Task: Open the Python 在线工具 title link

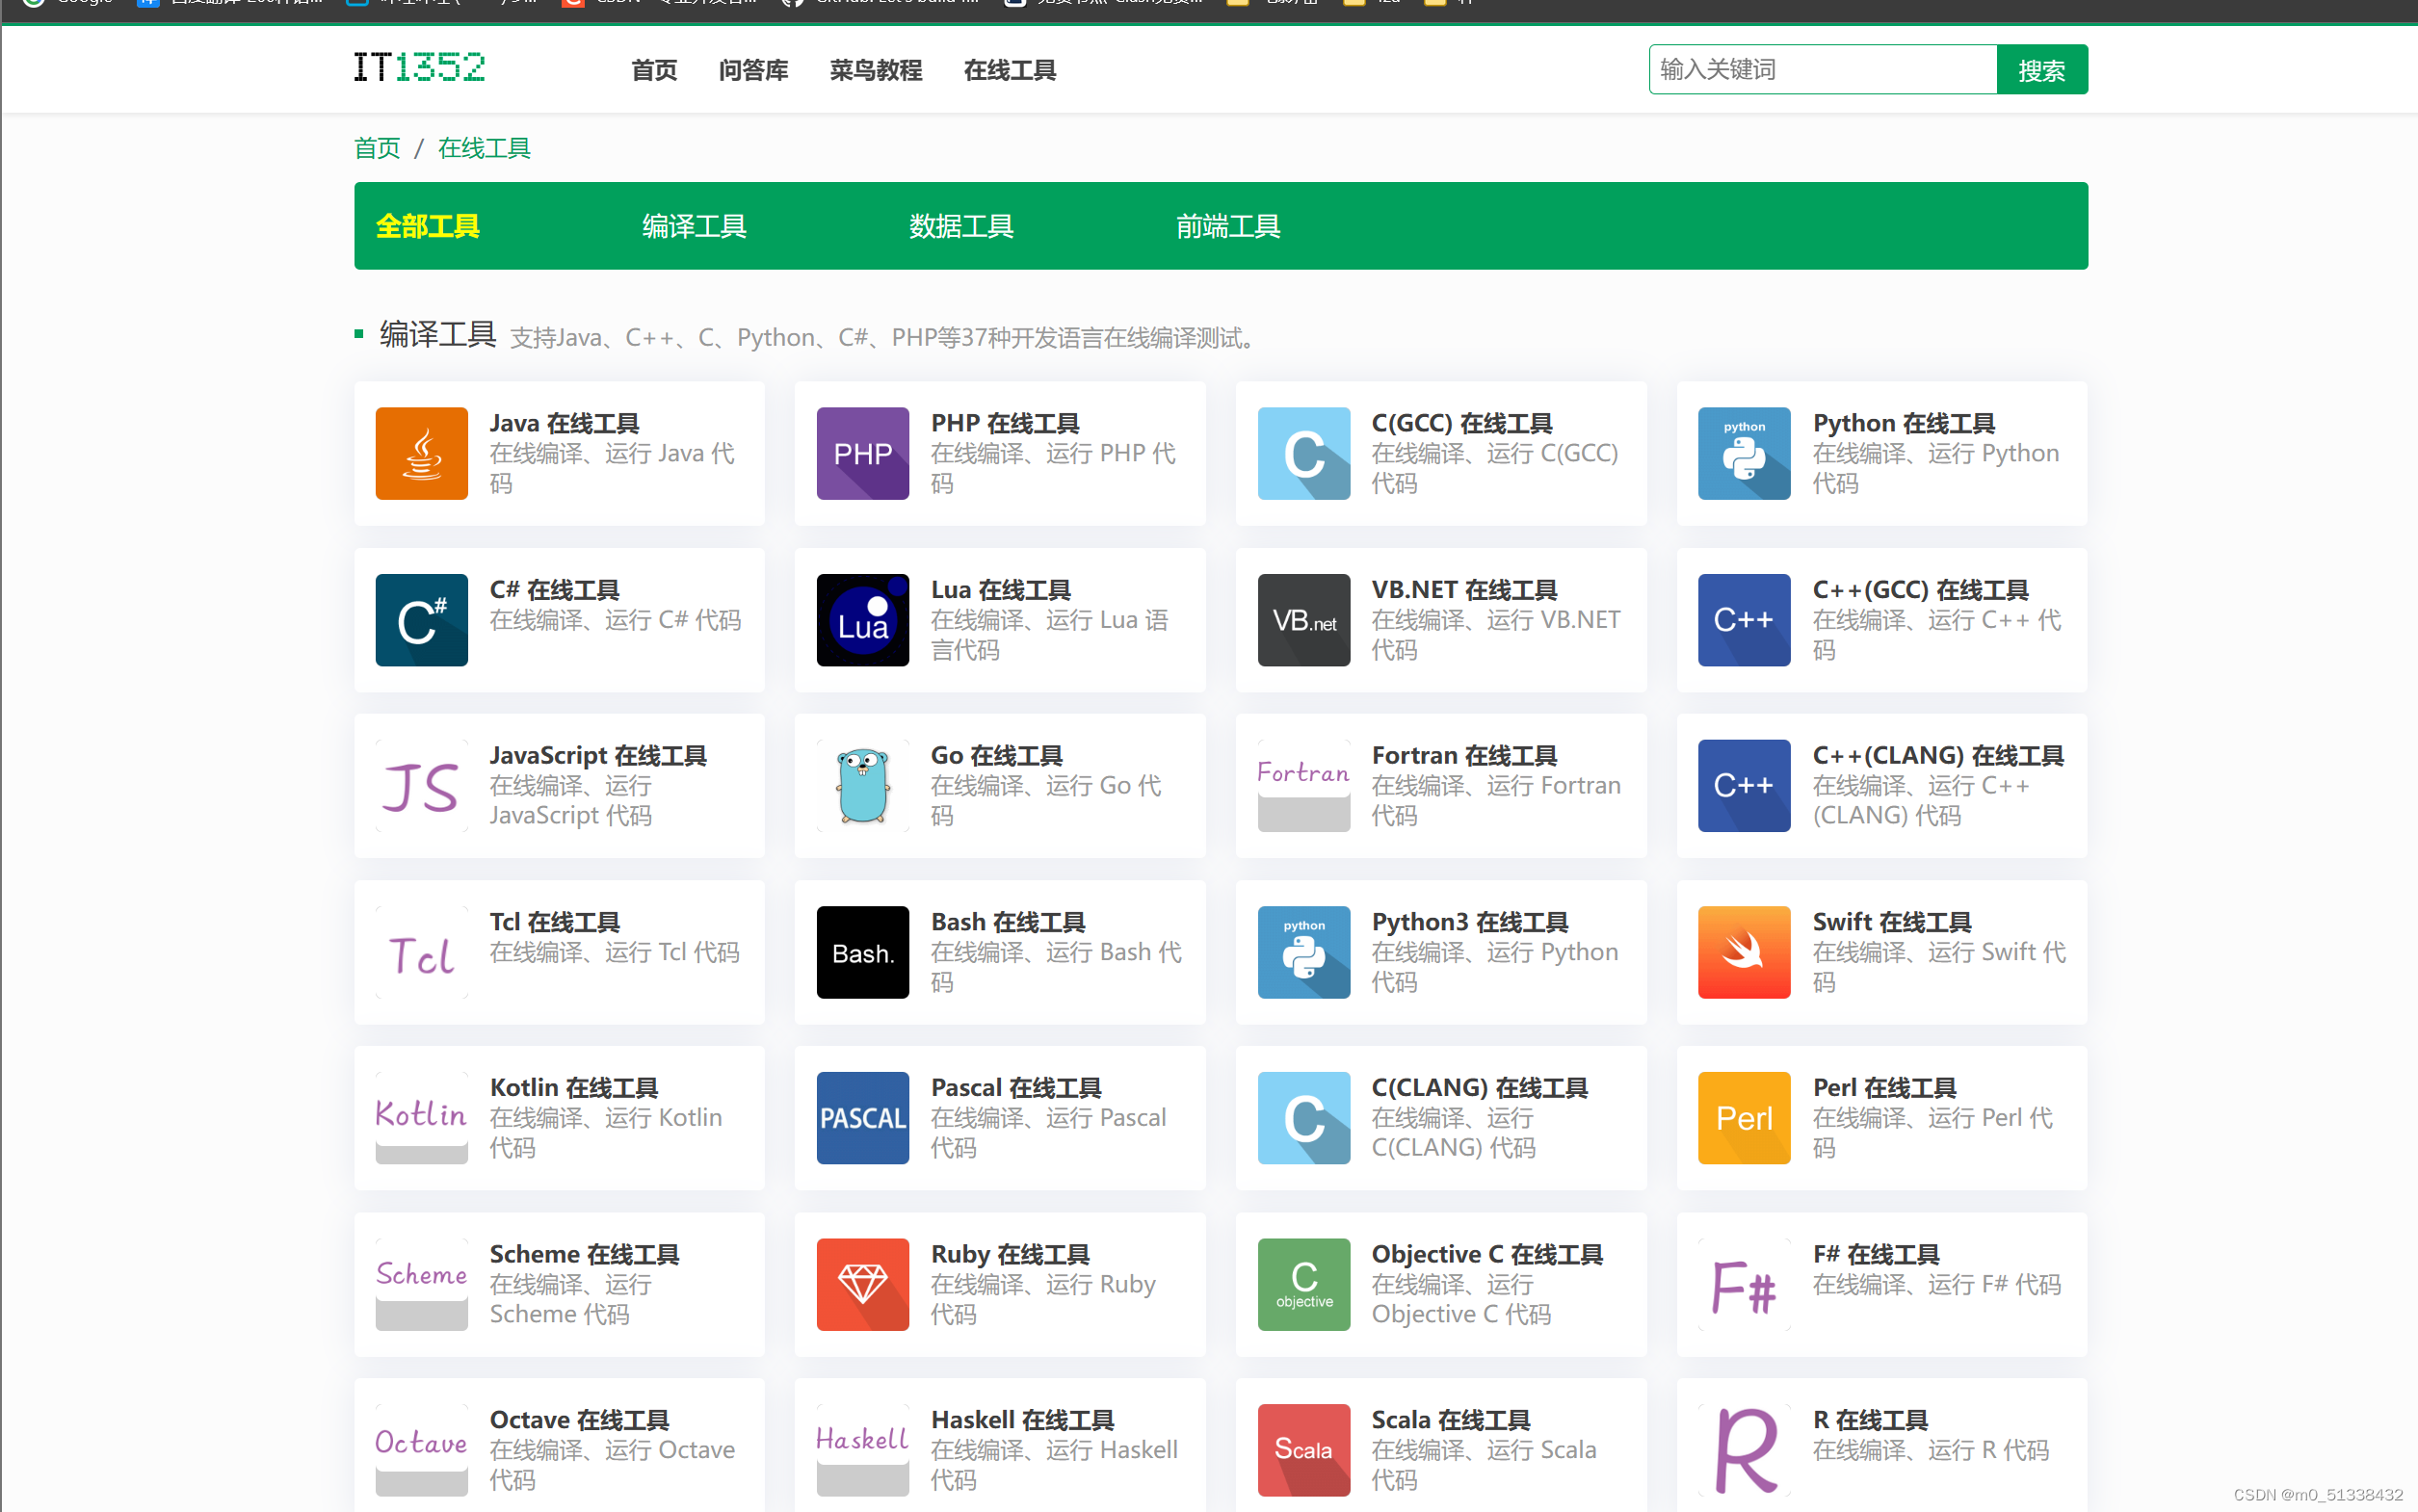Action: (x=1903, y=423)
